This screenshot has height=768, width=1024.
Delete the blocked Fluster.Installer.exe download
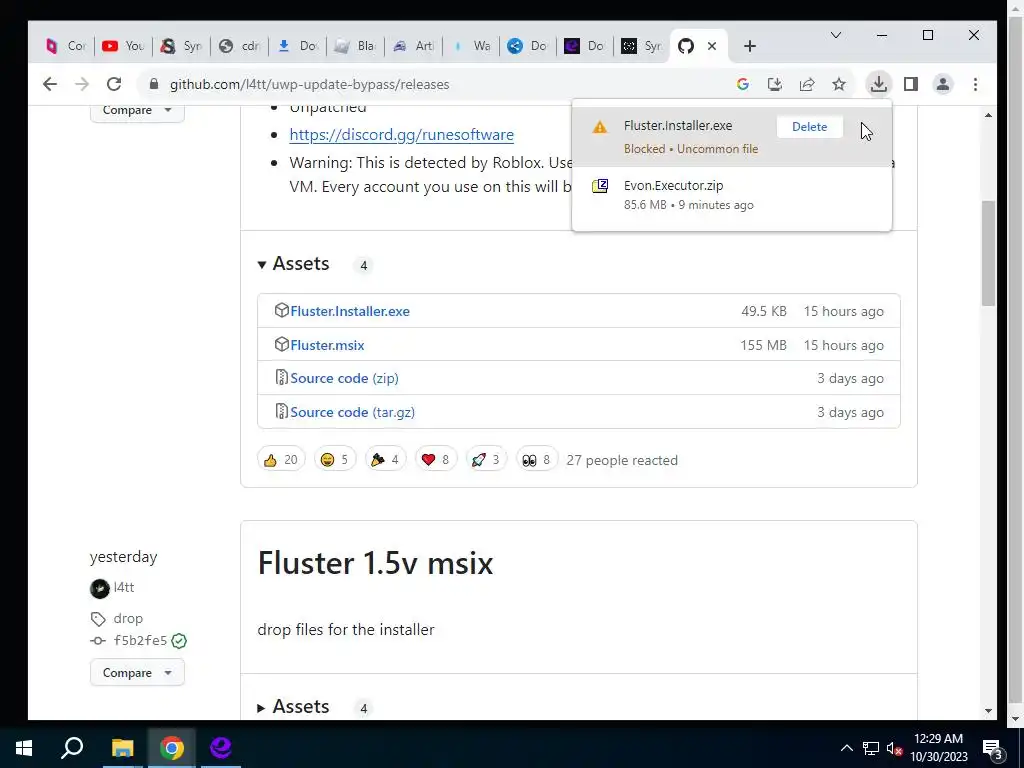tap(809, 127)
